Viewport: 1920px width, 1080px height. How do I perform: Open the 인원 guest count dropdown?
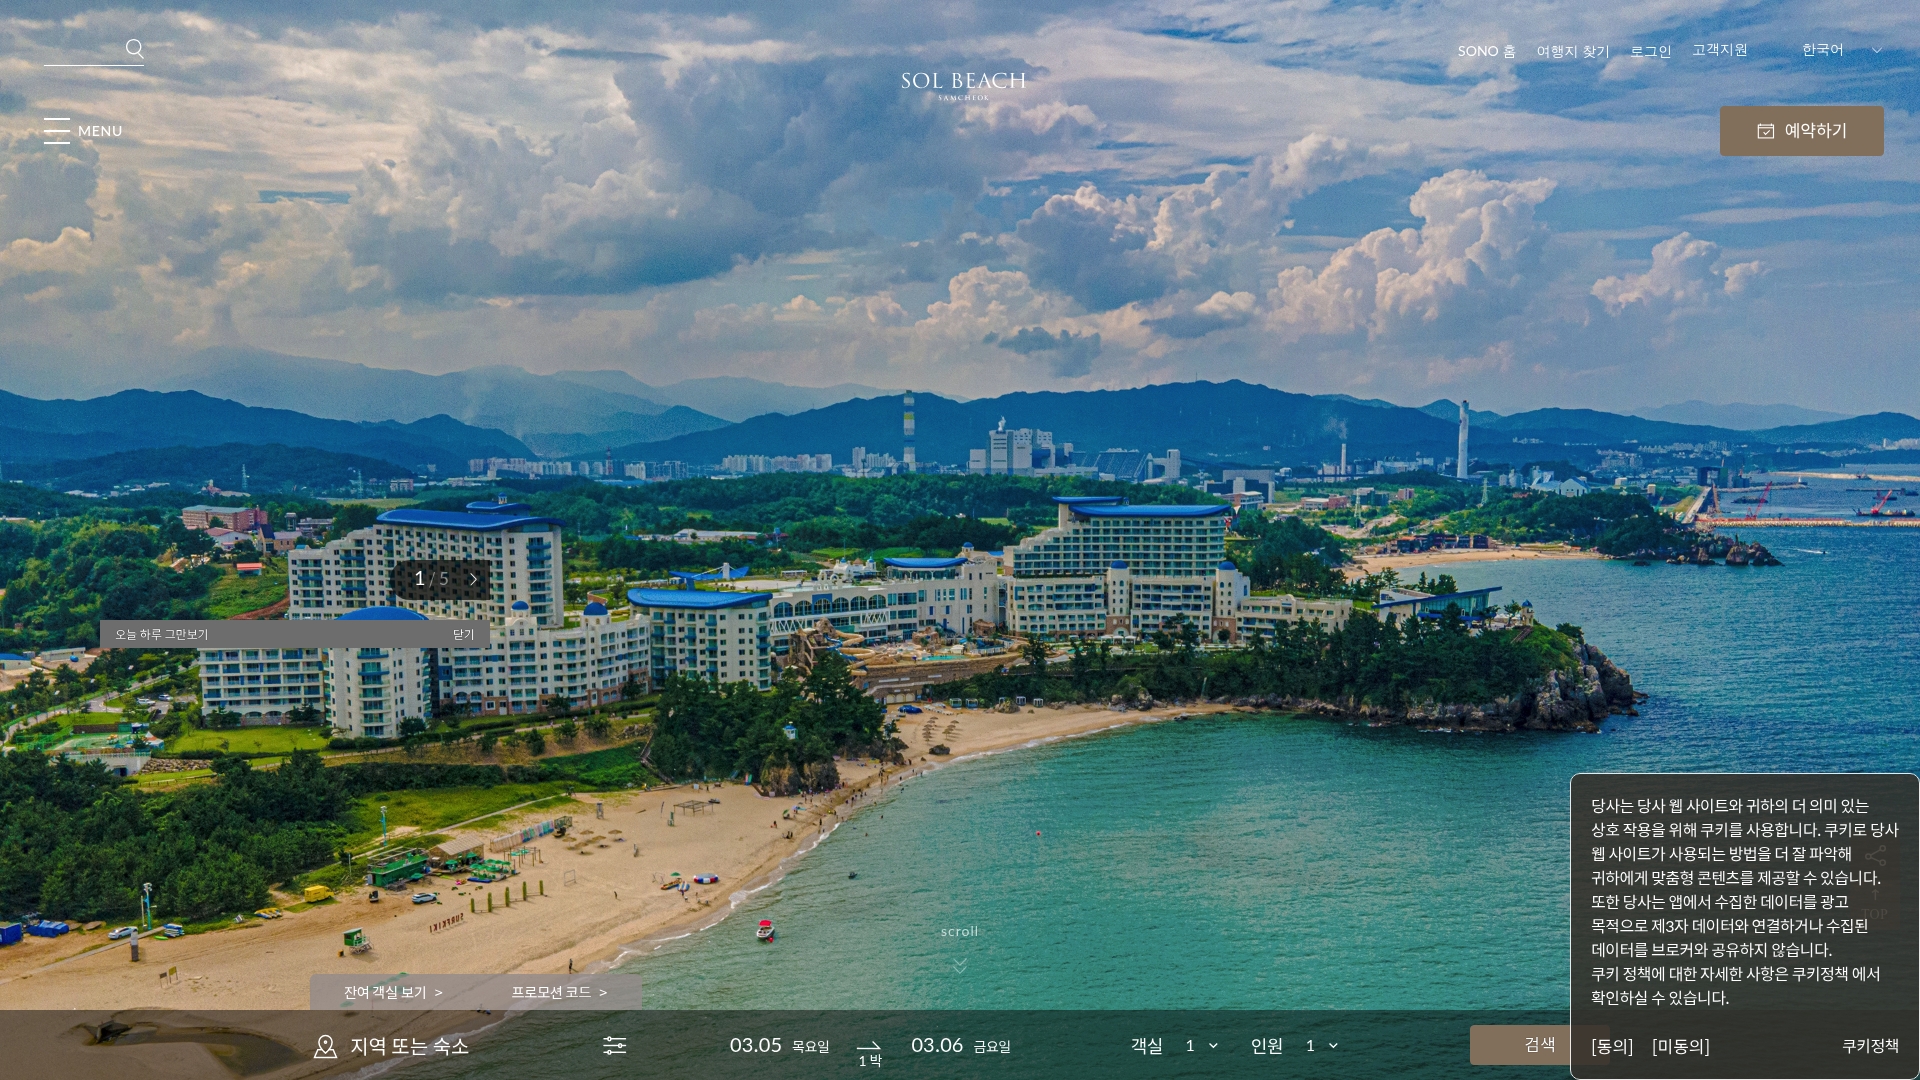click(x=1321, y=1046)
